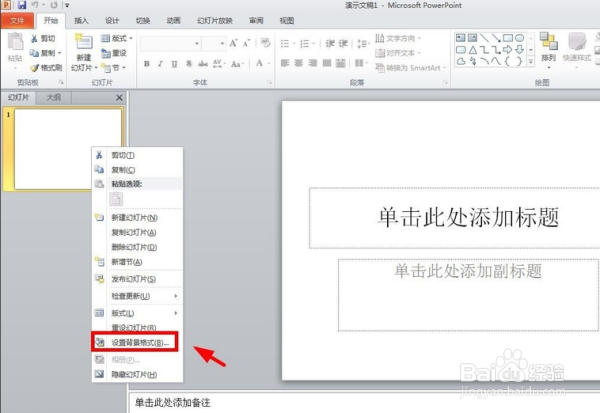Choose Delete Slide (删除幻灯片) in context menu

(x=137, y=247)
